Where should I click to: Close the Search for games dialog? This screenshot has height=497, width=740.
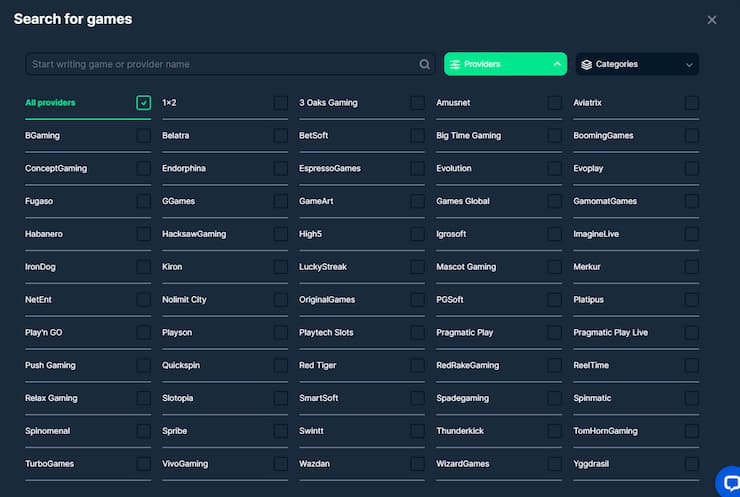712,20
